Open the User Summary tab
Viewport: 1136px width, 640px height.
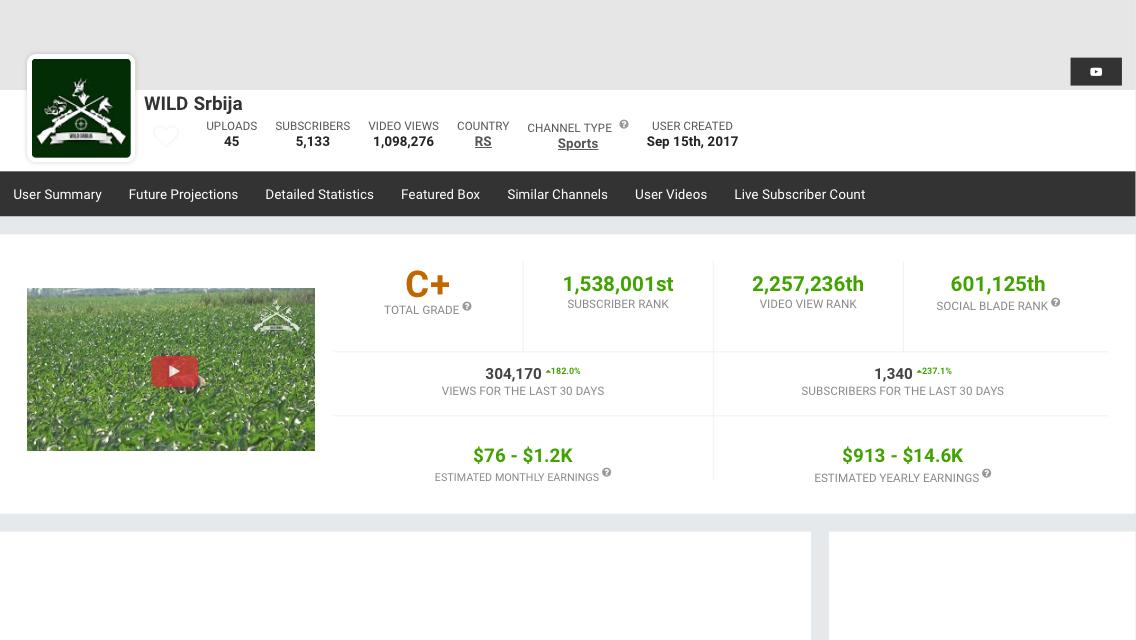(x=57, y=194)
